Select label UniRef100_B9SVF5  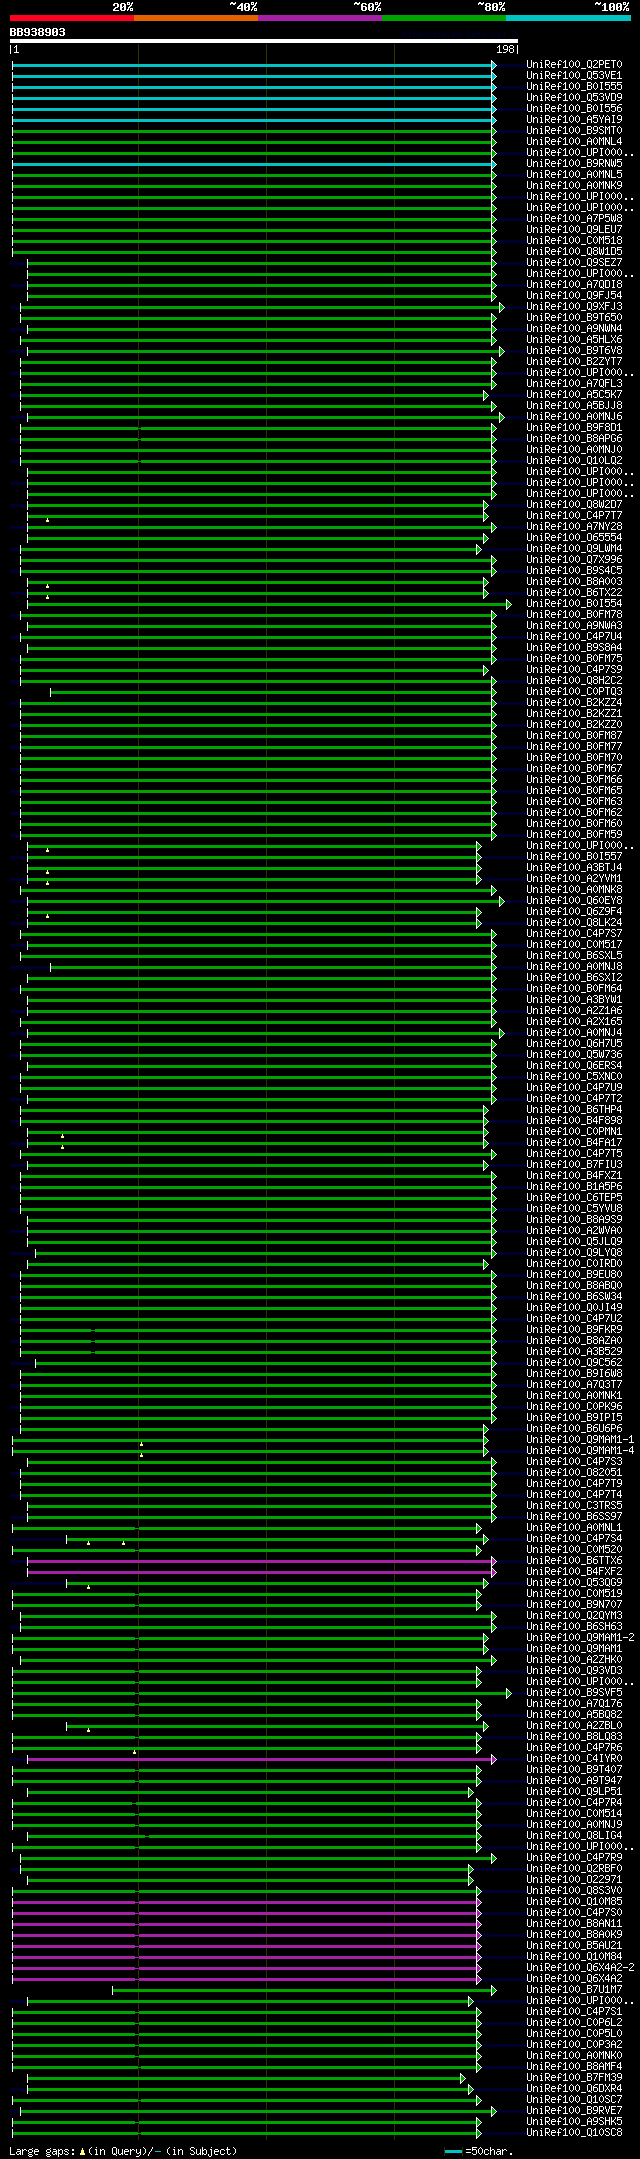574,1693
